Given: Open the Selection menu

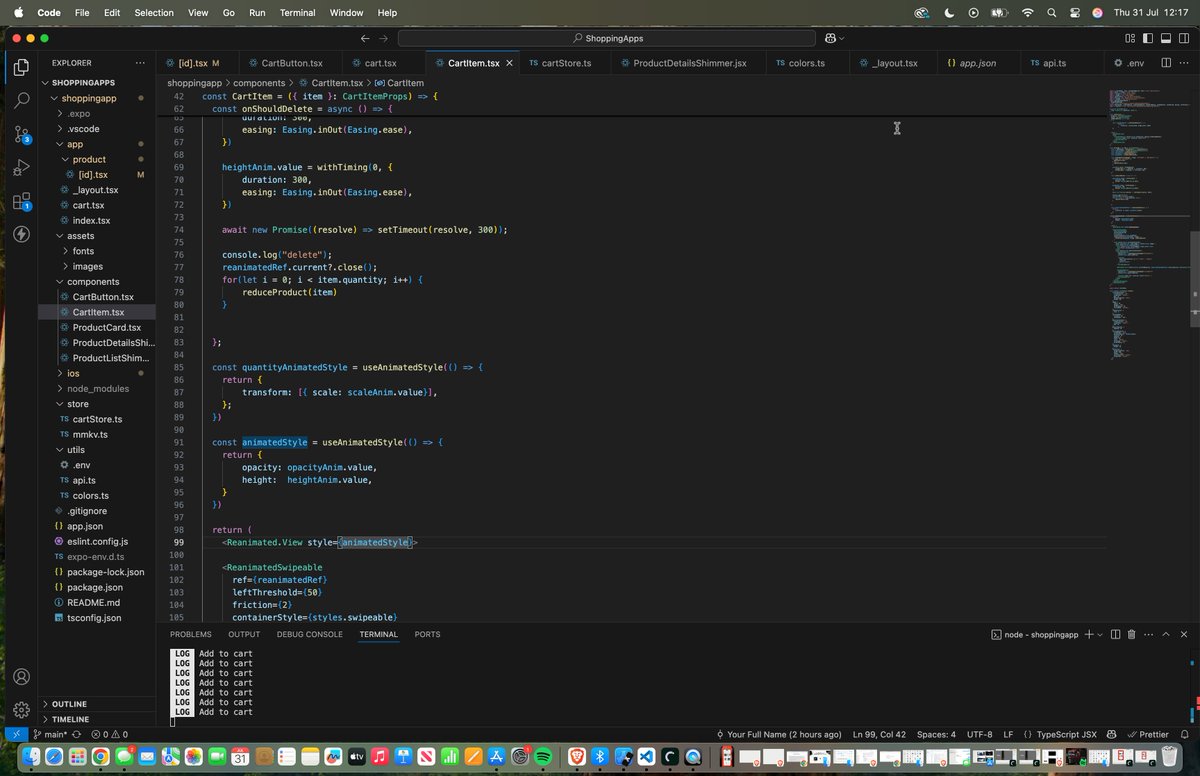Looking at the screenshot, I should pyautogui.click(x=154, y=12).
